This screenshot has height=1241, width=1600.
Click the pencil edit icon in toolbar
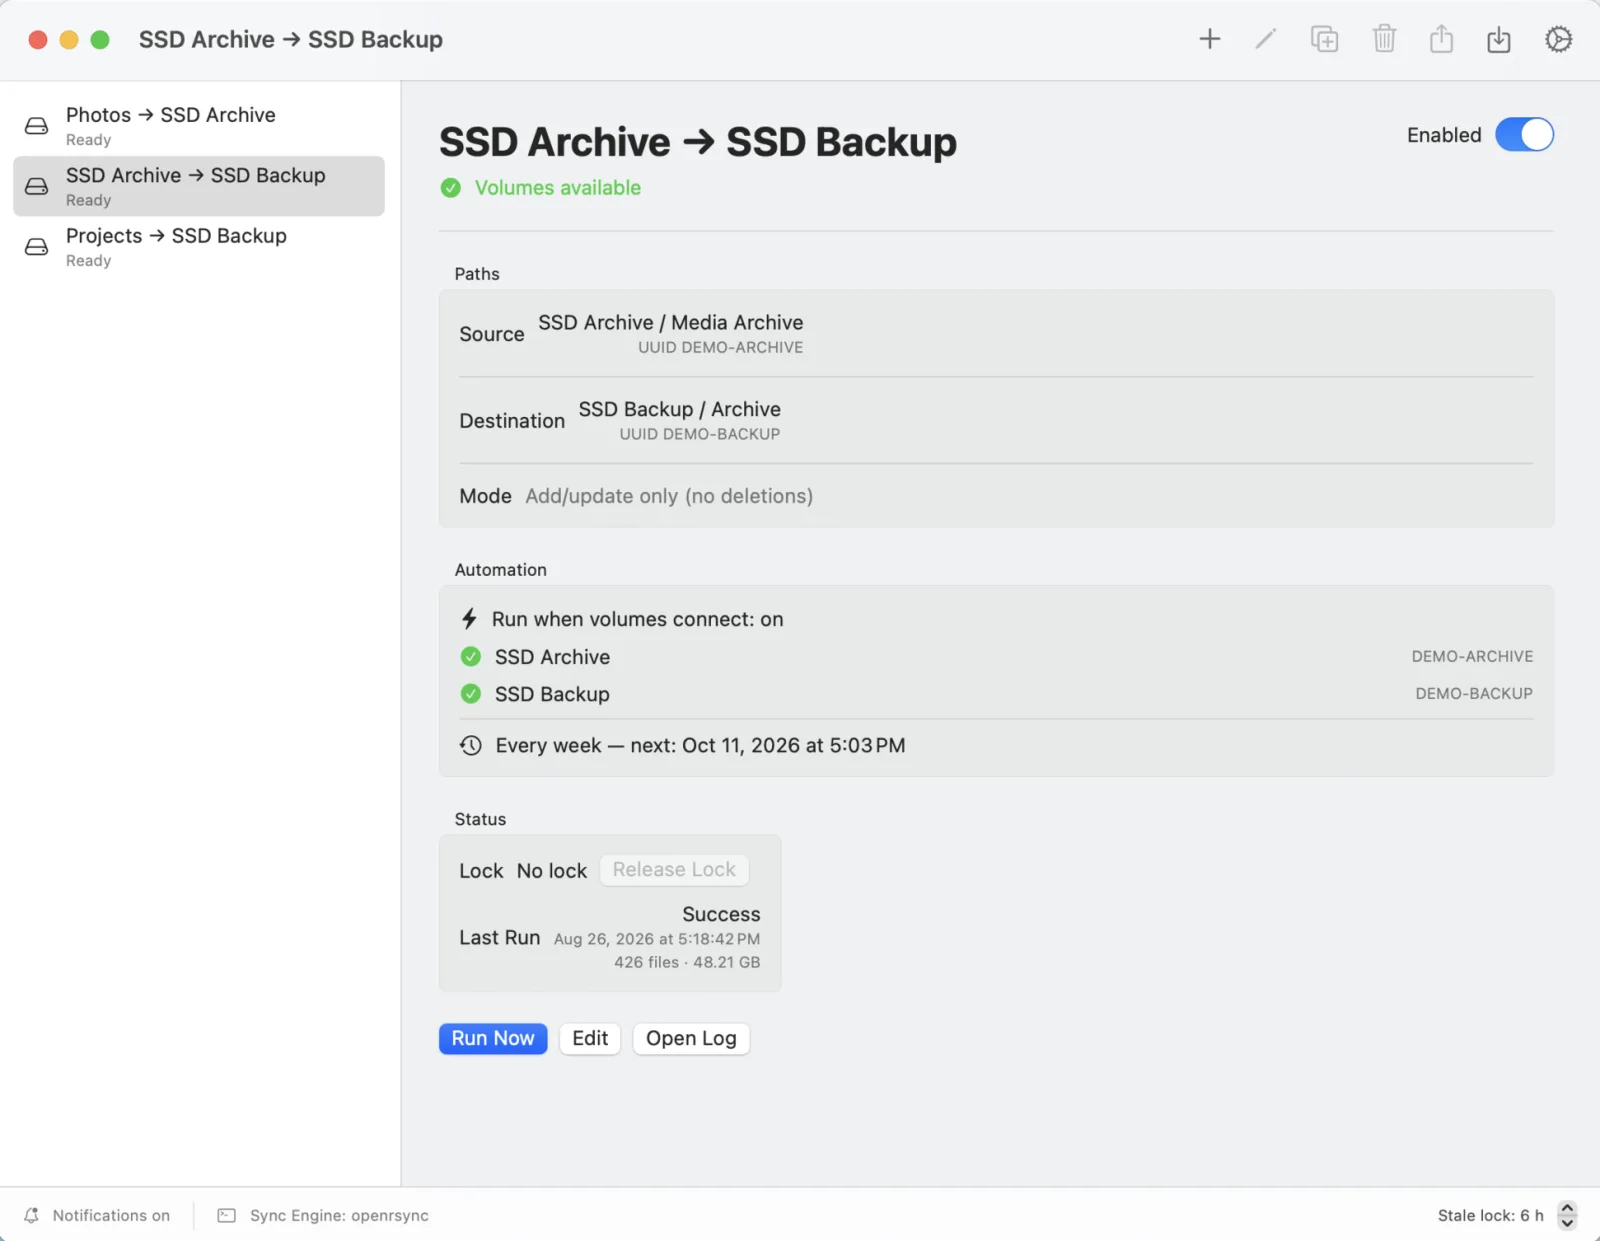coord(1266,39)
